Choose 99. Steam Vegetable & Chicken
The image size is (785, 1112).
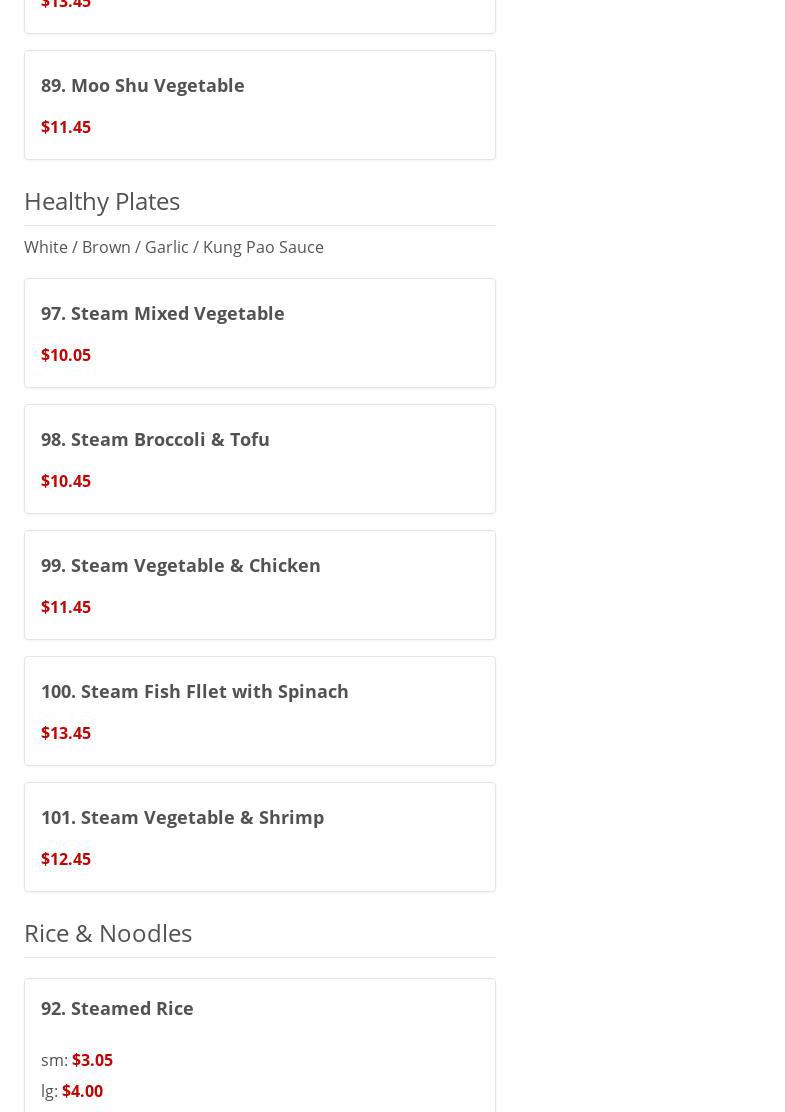coord(181,566)
